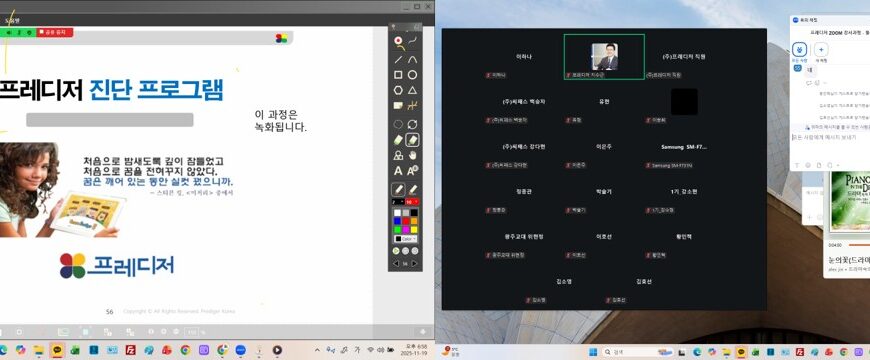Click the plus new chat button in chat panel
The image size is (870, 360).
[x=821, y=49]
